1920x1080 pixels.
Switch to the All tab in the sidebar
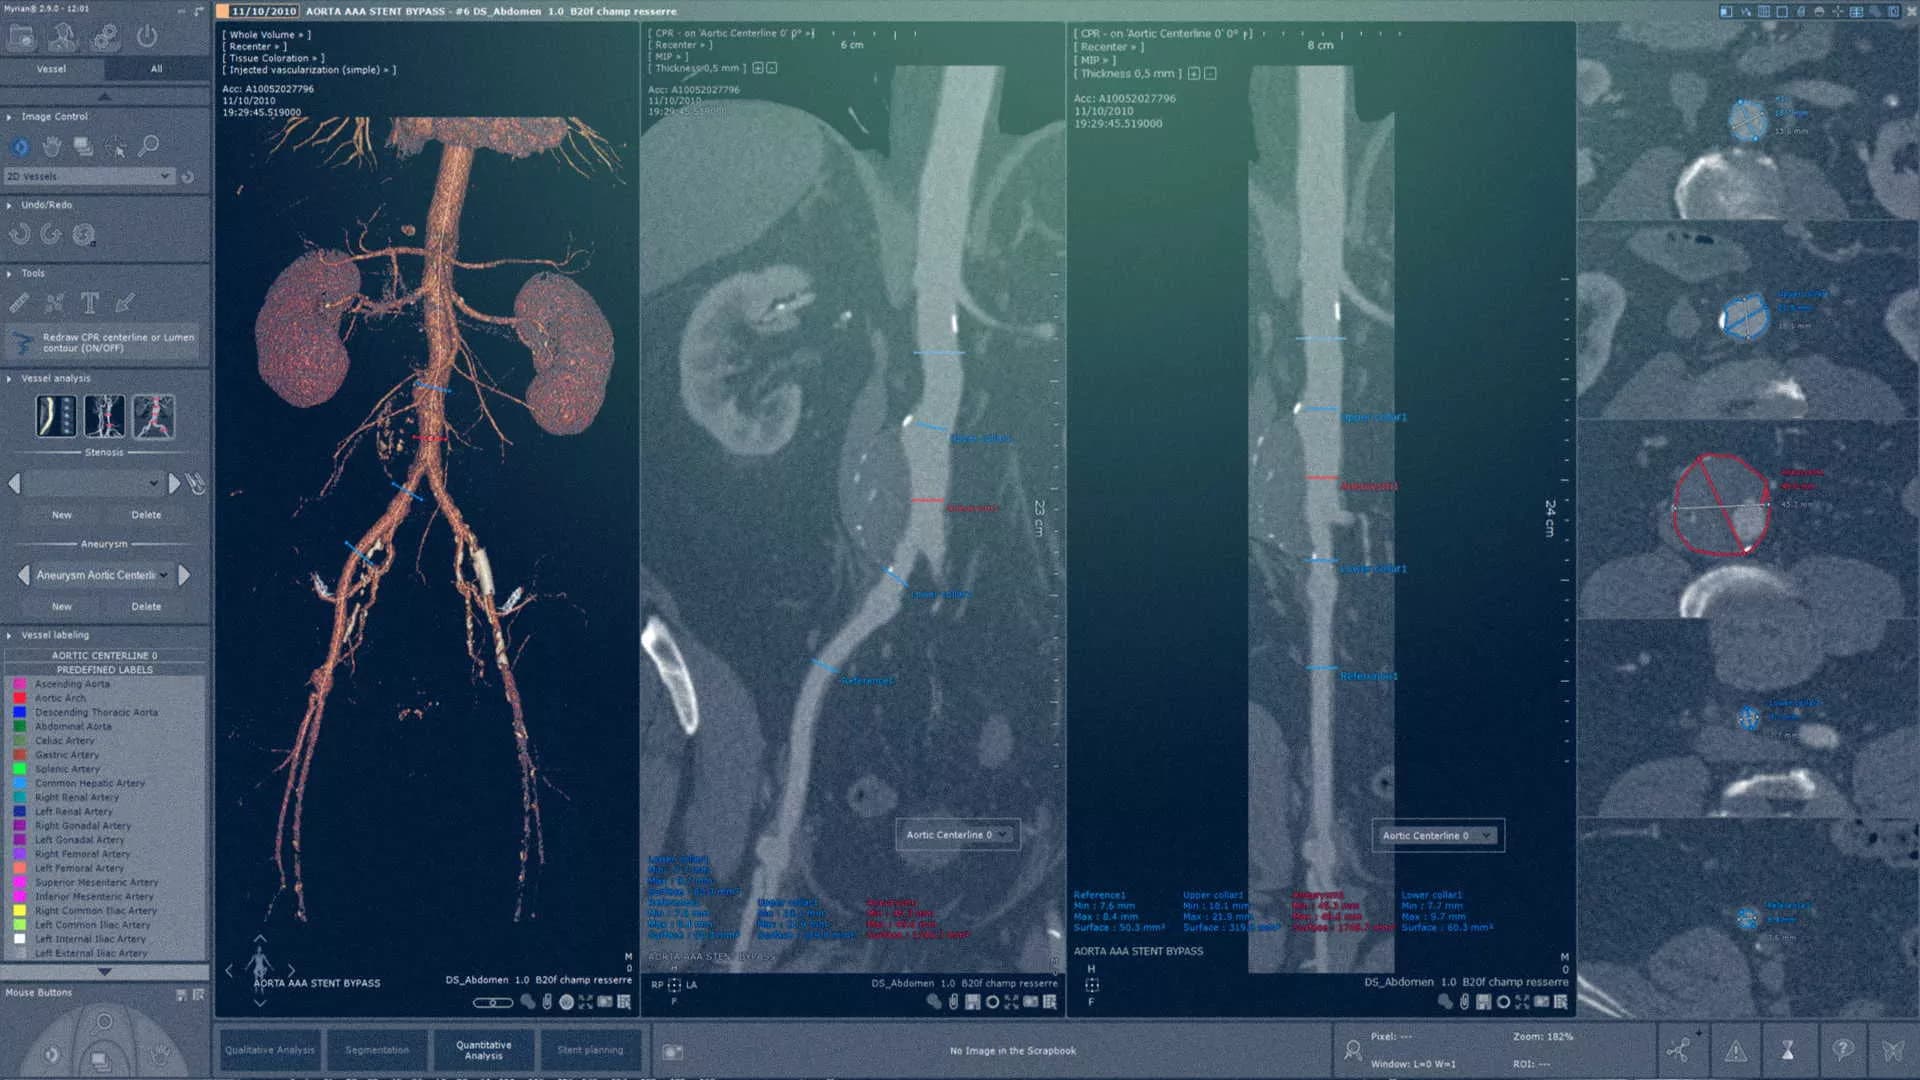(155, 68)
